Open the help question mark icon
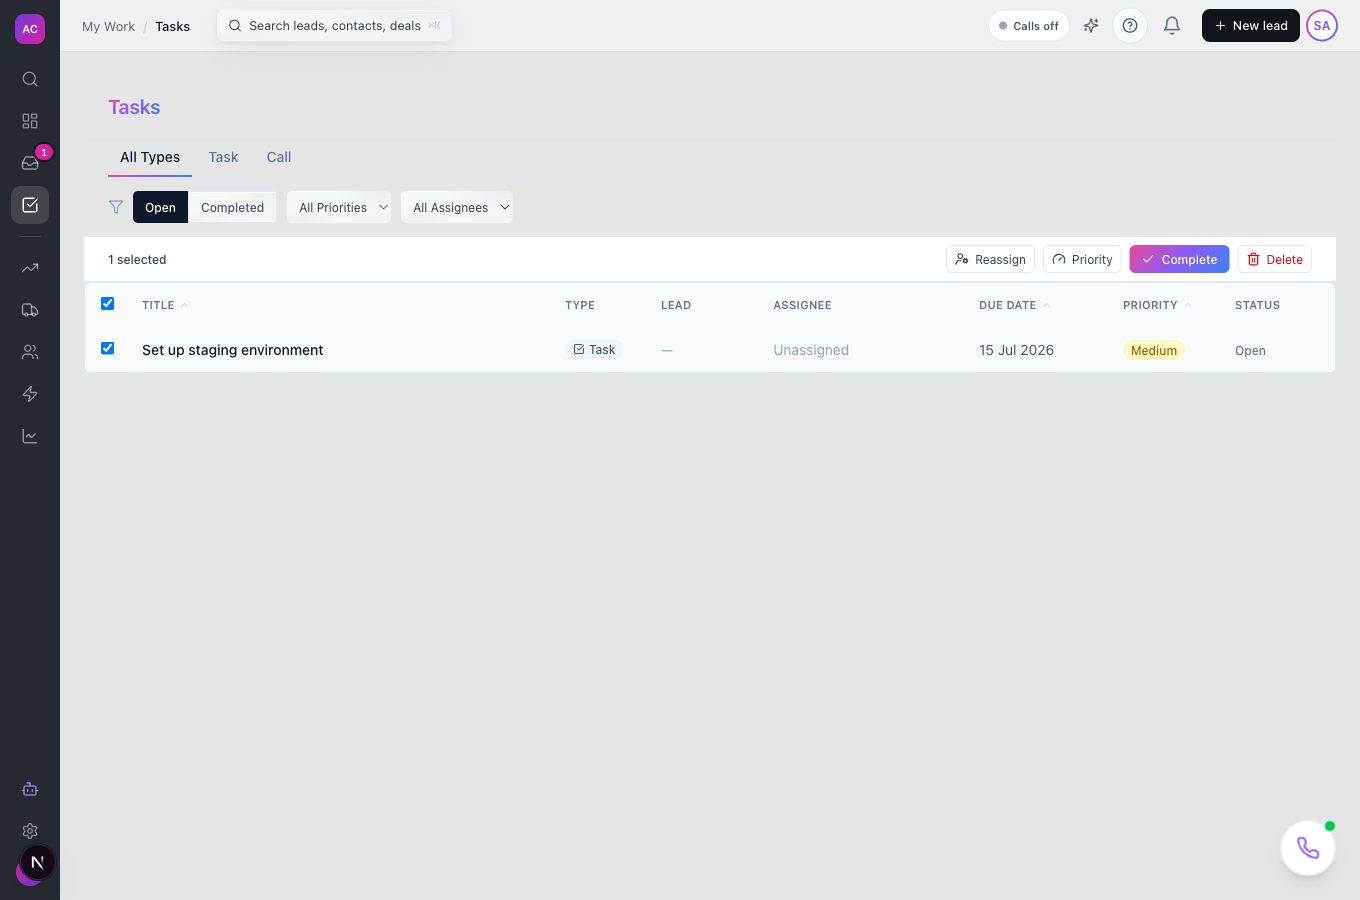1360x900 pixels. click(1130, 26)
